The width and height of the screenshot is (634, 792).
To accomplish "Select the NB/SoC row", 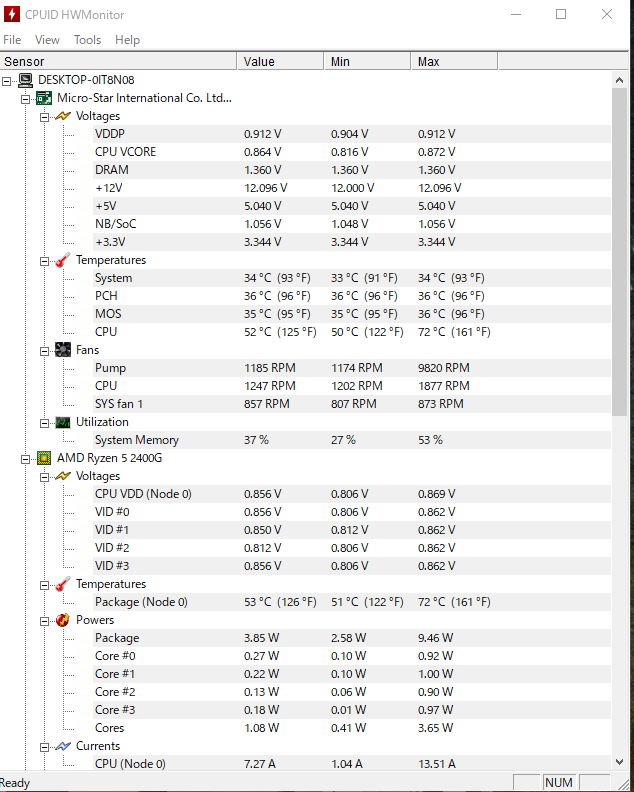I will 352,224.
